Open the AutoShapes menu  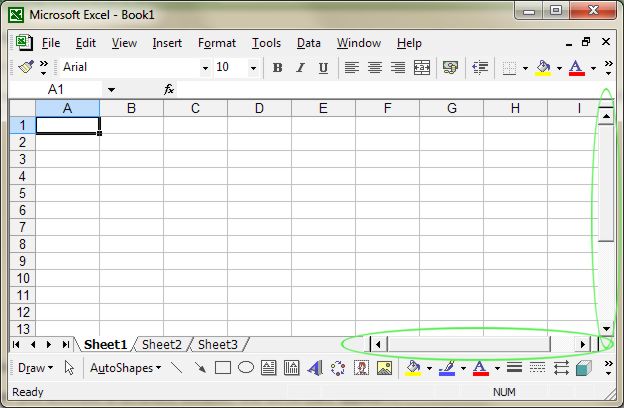pos(125,368)
